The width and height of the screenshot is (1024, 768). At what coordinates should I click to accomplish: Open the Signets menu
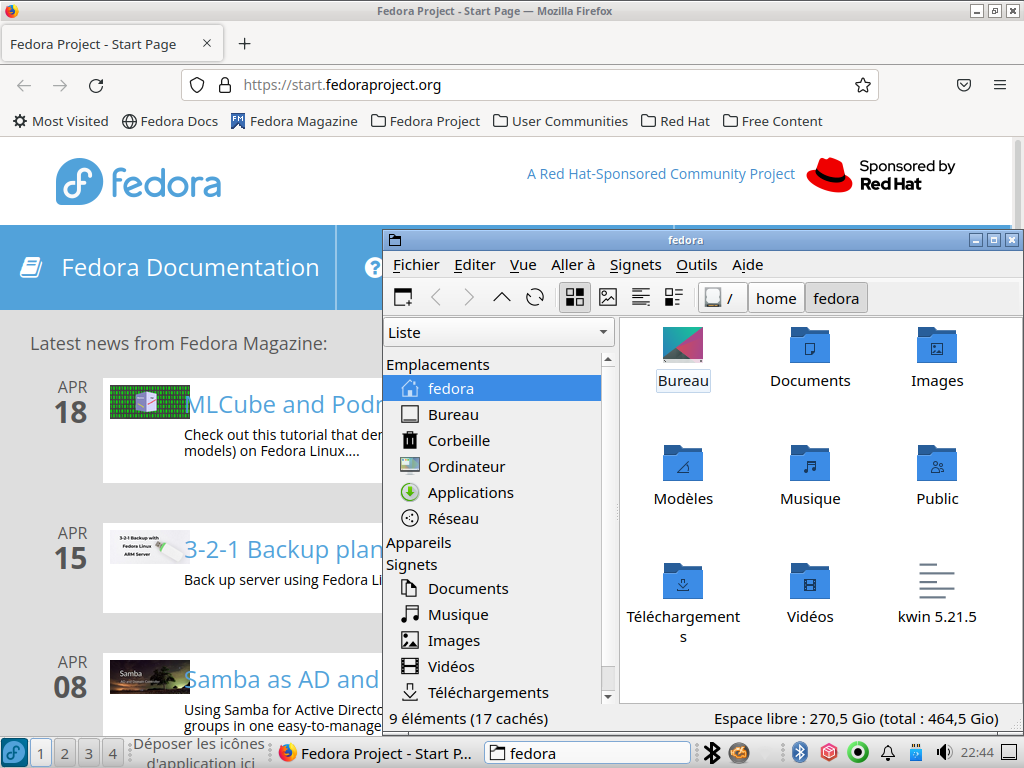pos(635,265)
